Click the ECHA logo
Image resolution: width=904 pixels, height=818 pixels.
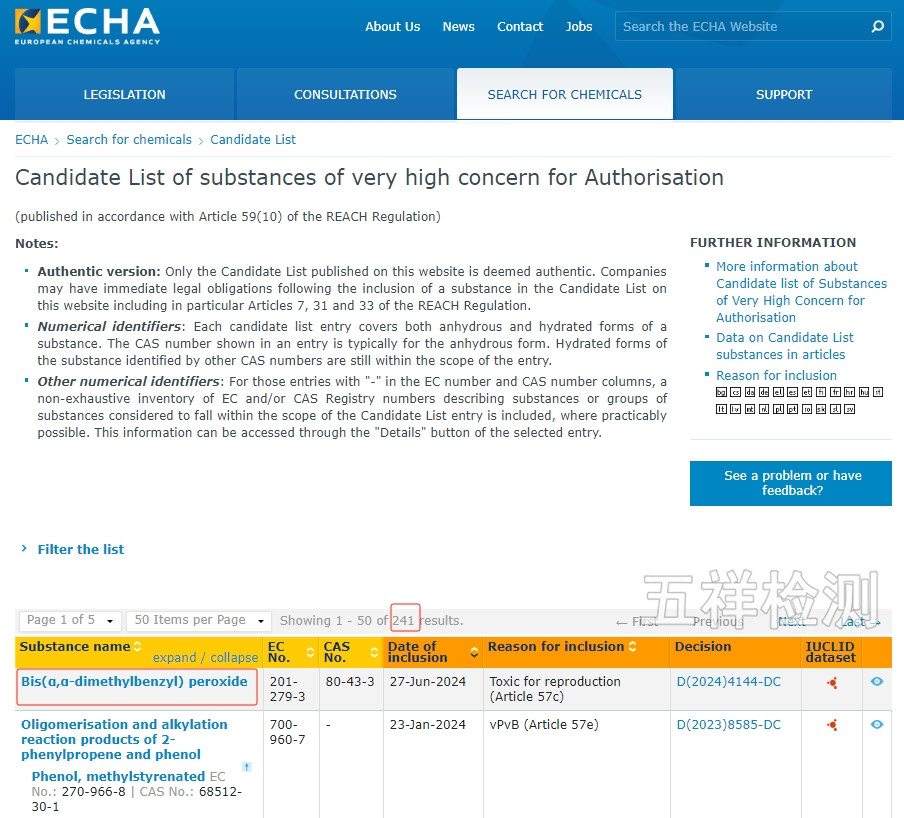click(x=87, y=27)
